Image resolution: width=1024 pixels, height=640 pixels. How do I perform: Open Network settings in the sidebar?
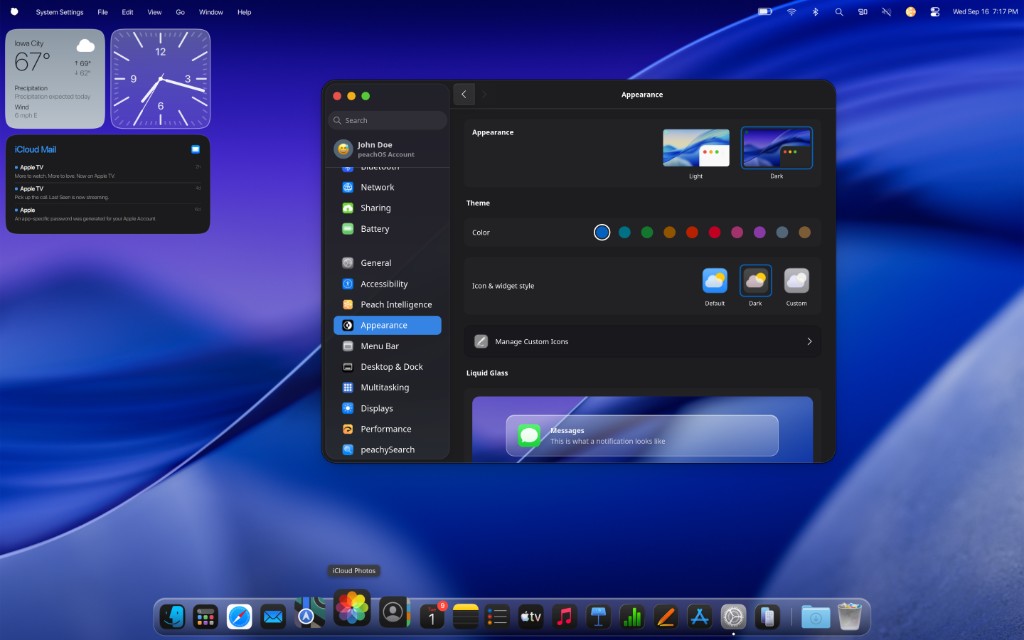(x=387, y=187)
